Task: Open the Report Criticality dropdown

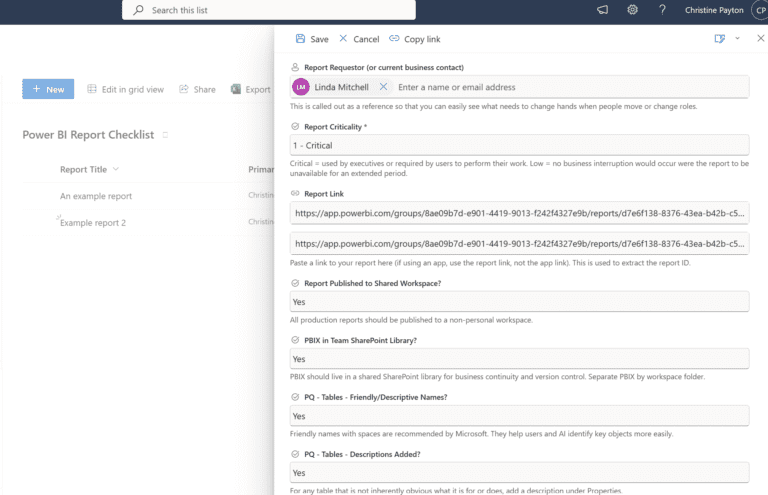Action: (x=519, y=145)
